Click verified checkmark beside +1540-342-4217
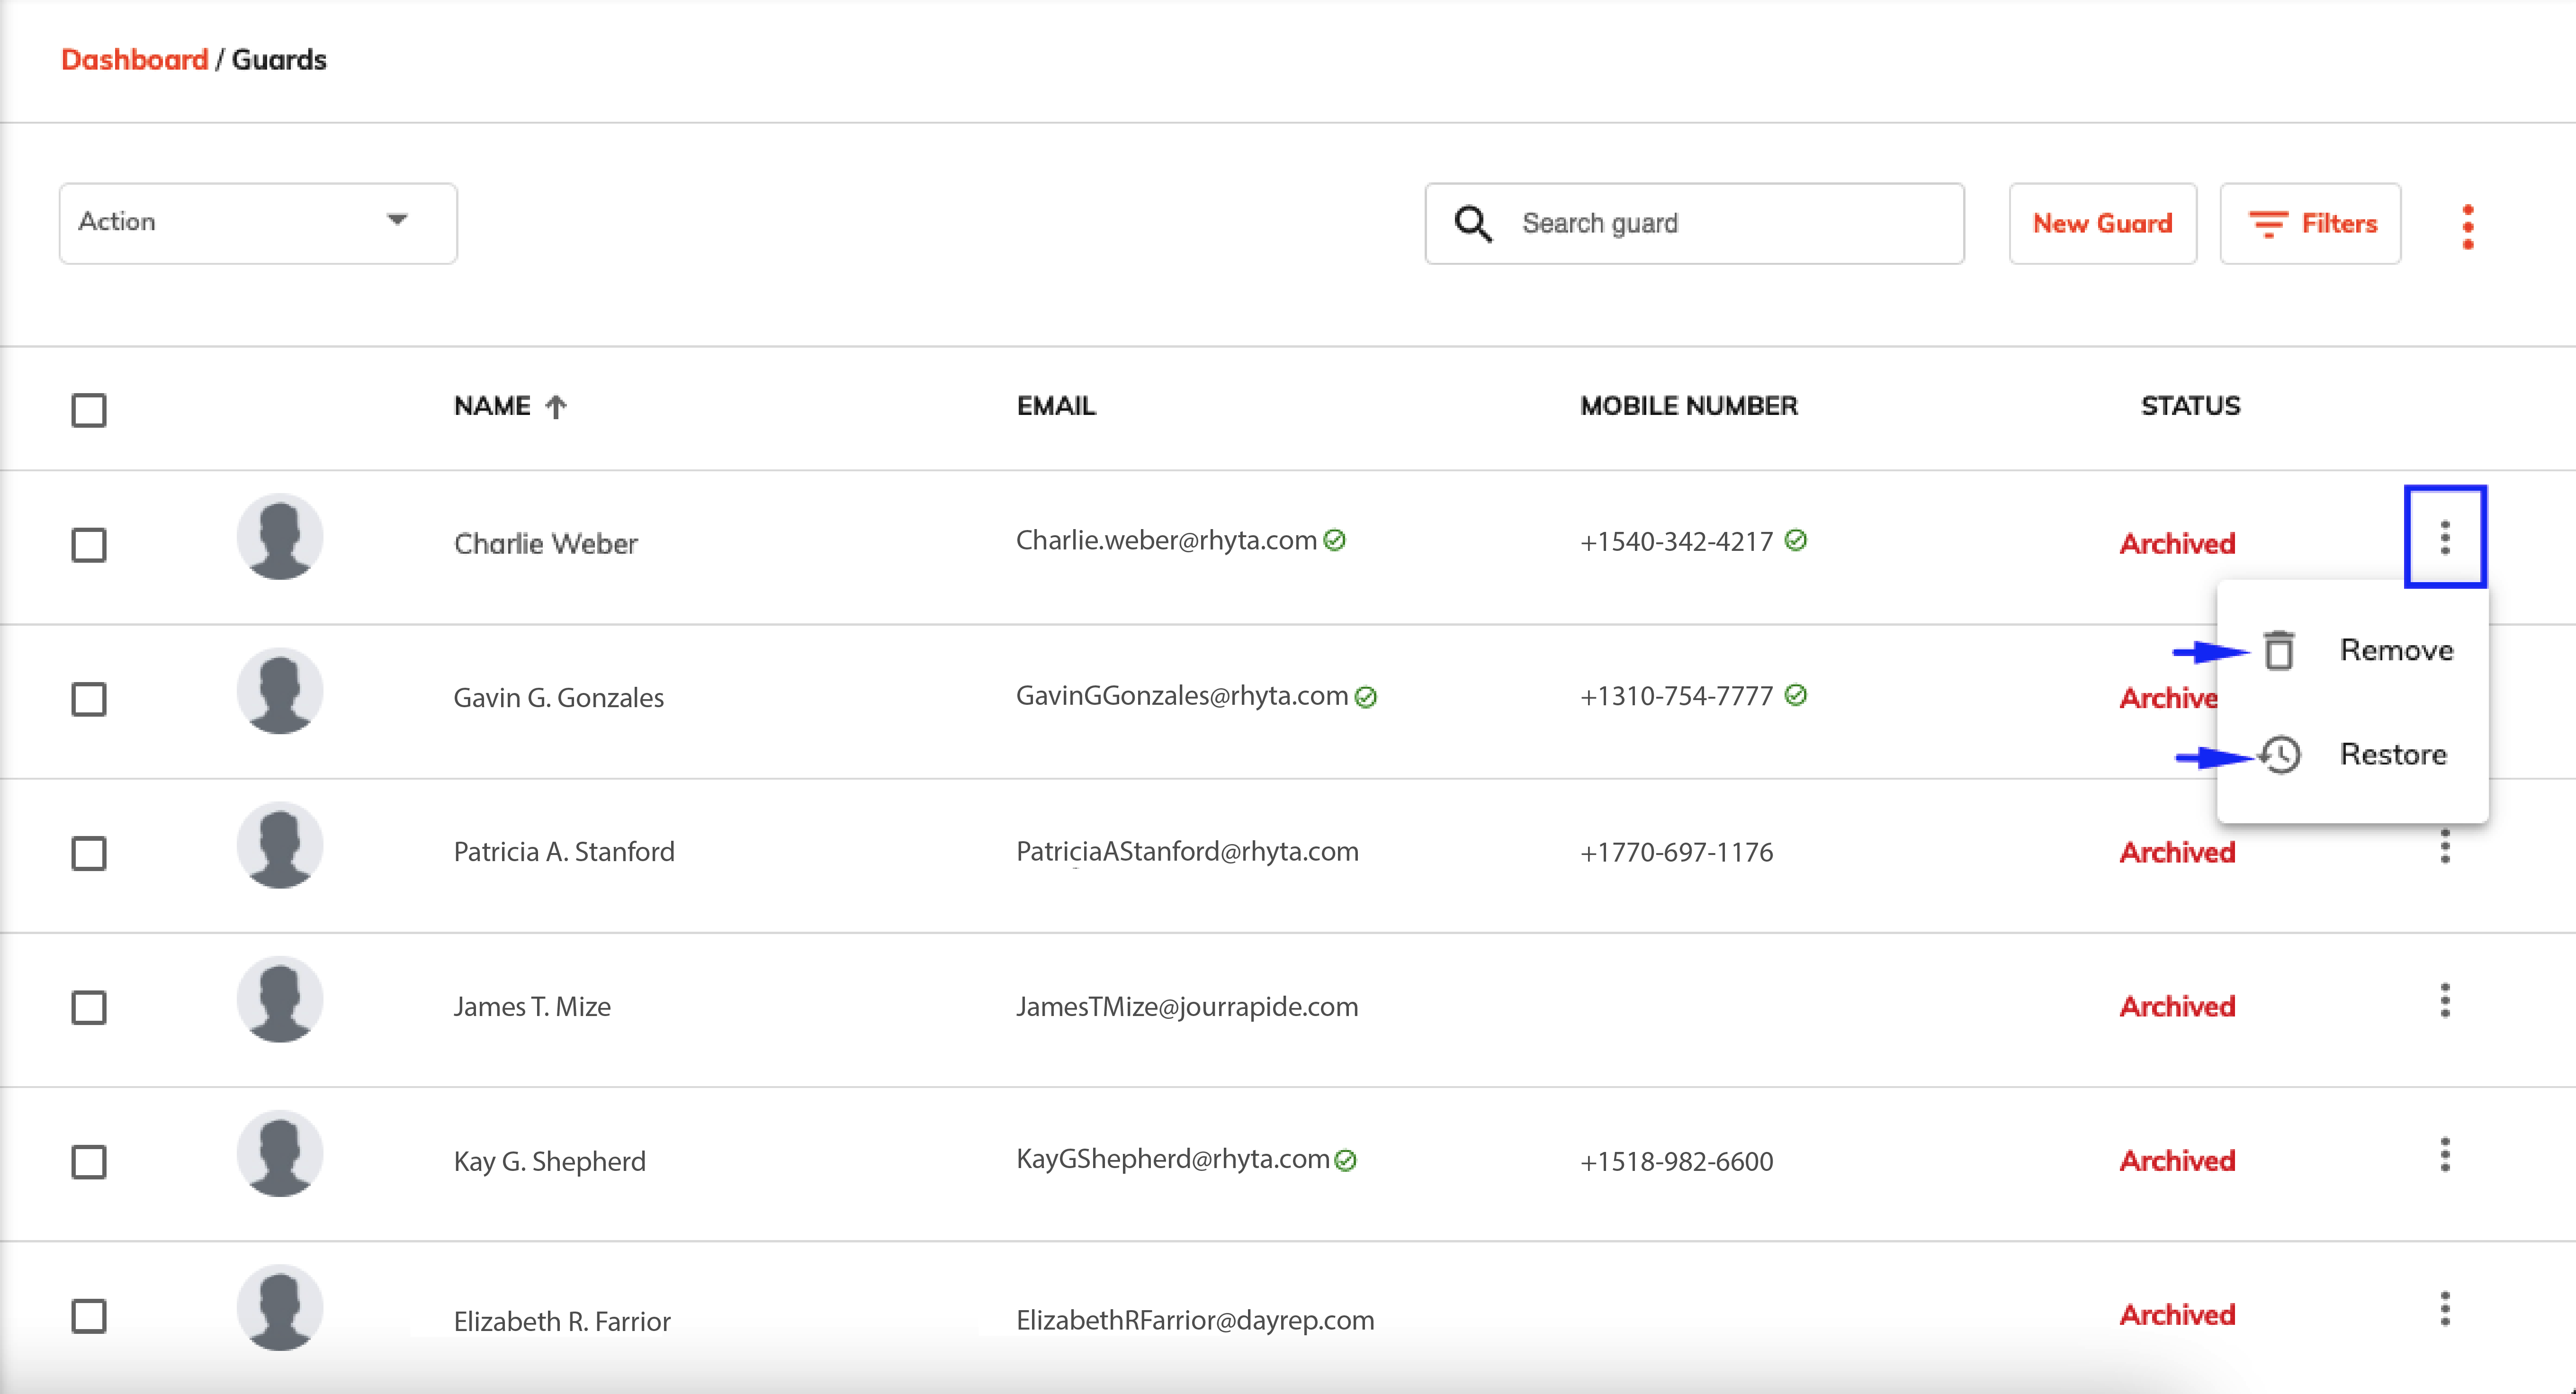 point(1796,540)
